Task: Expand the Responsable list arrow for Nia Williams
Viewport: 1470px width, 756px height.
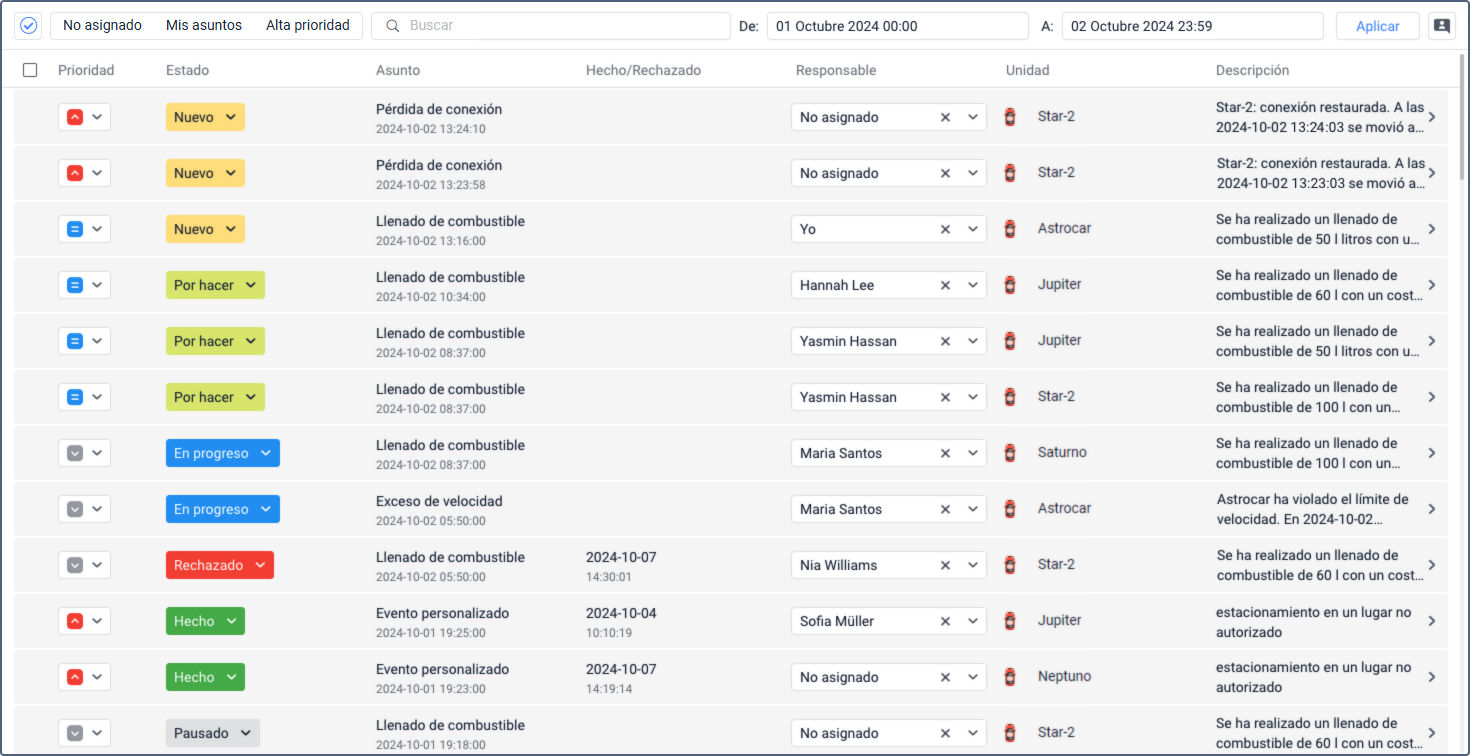Action: point(973,565)
